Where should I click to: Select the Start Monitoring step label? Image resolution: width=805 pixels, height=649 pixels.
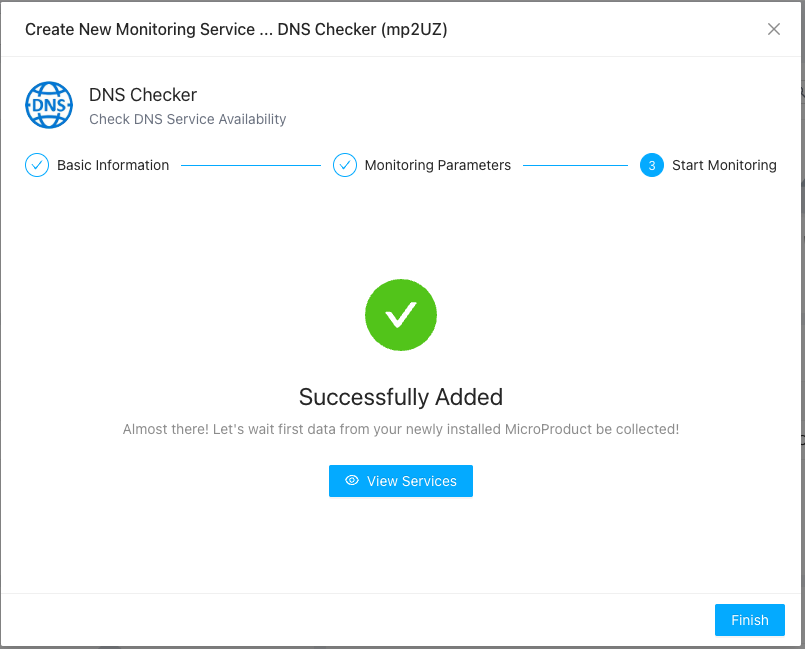(x=724, y=165)
